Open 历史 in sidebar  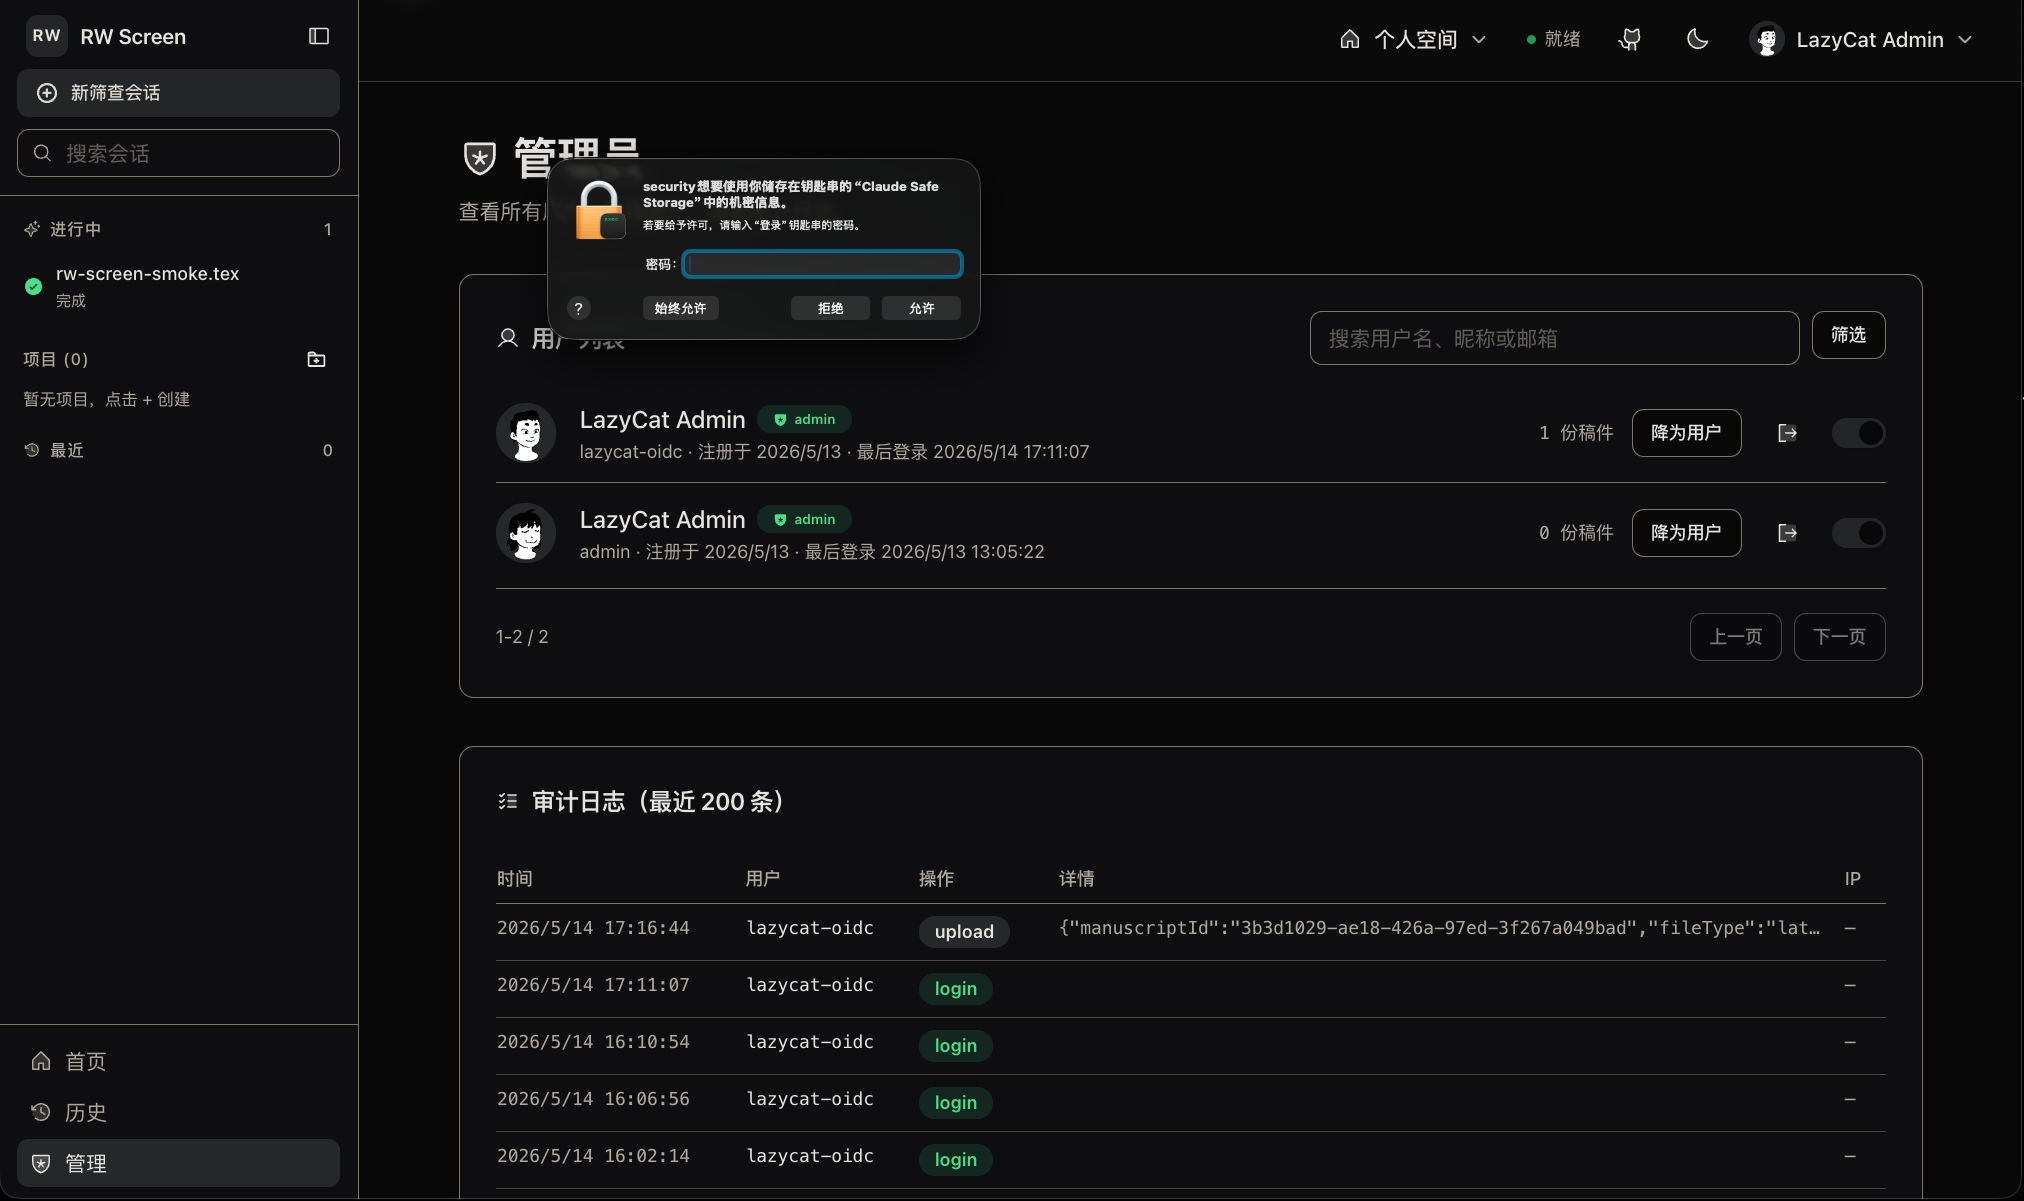point(178,1112)
